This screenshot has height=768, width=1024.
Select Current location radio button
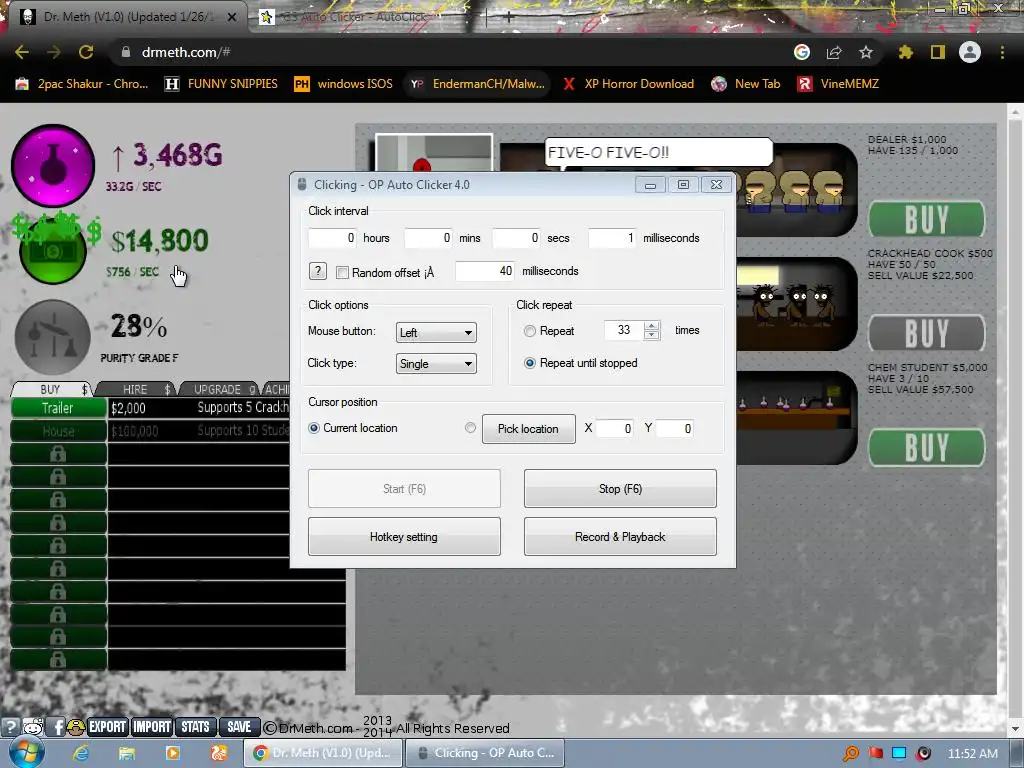coord(314,428)
